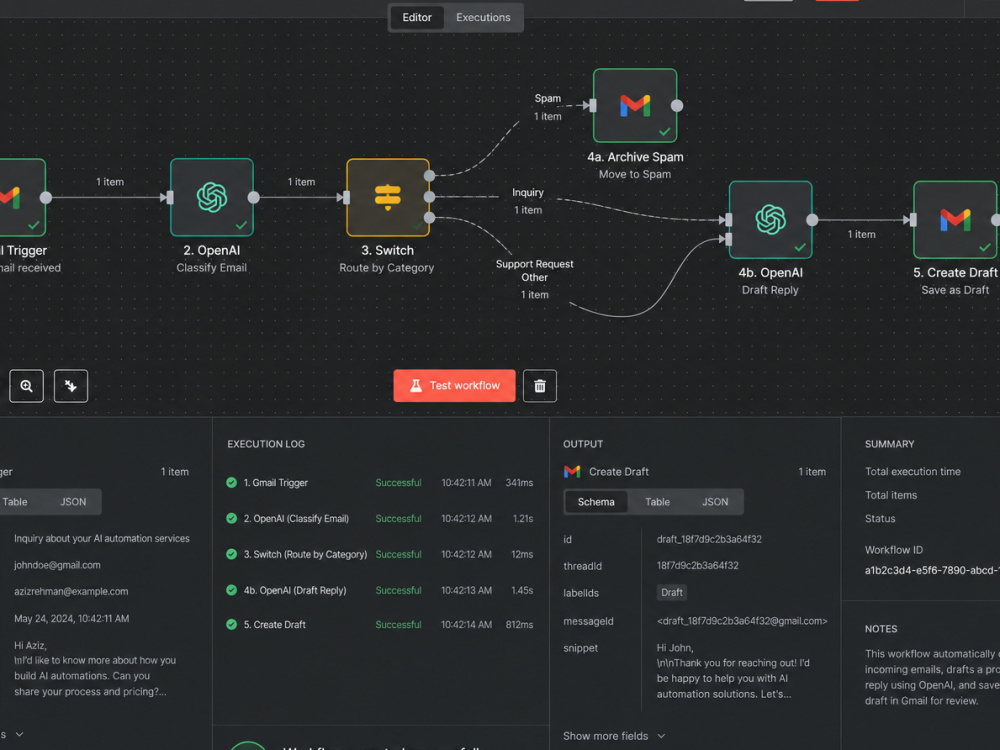Click the azizrehman@example.com recipient value
Image resolution: width=1000 pixels, height=750 pixels.
pyautogui.click(x=71, y=592)
